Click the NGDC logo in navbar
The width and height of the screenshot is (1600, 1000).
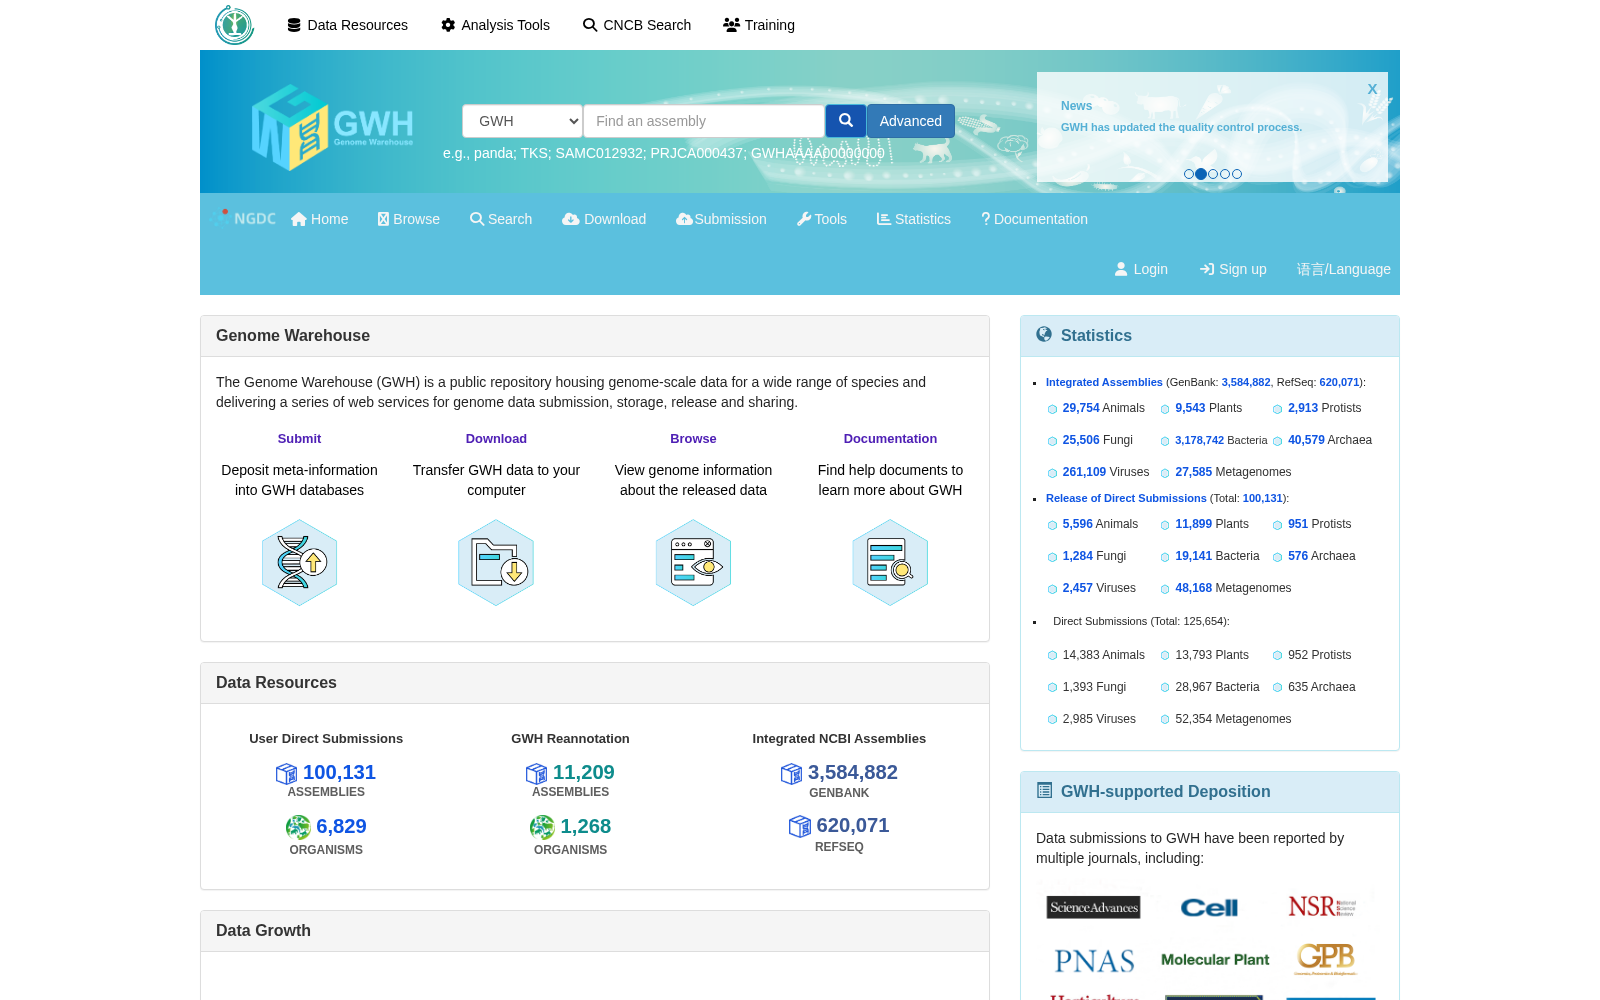point(244,218)
